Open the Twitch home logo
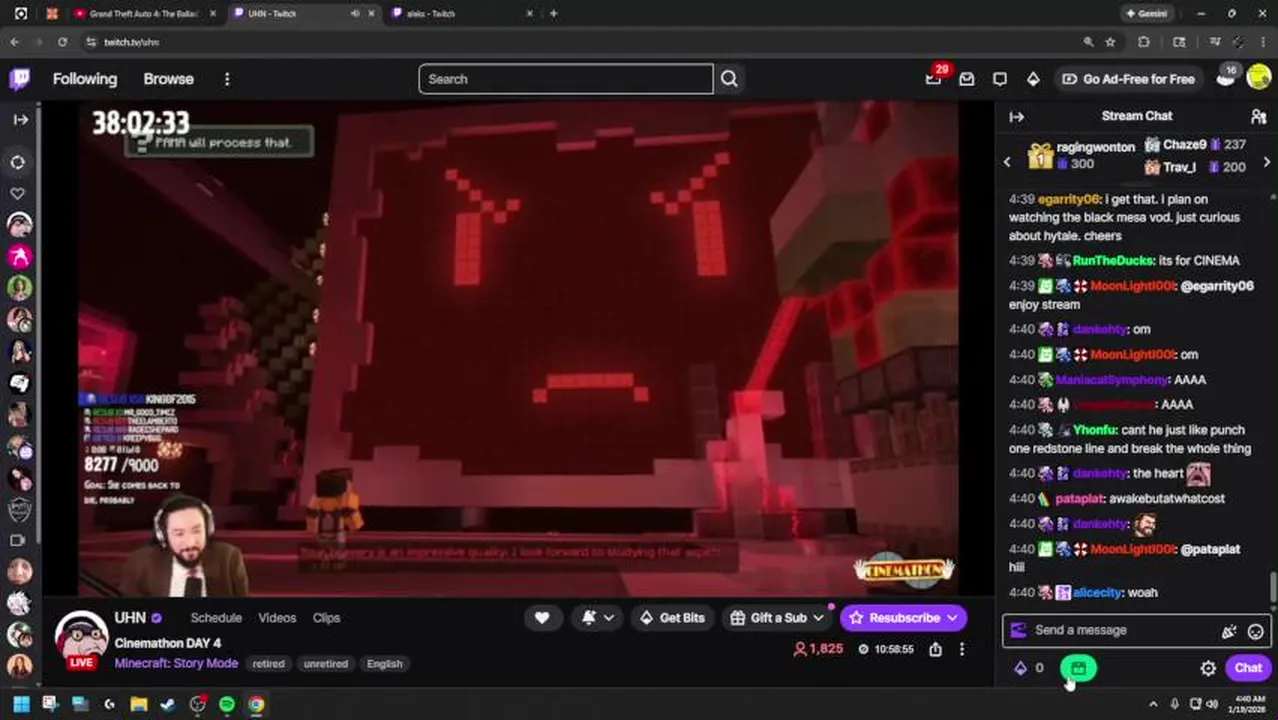This screenshot has width=1278, height=720. [x=20, y=79]
